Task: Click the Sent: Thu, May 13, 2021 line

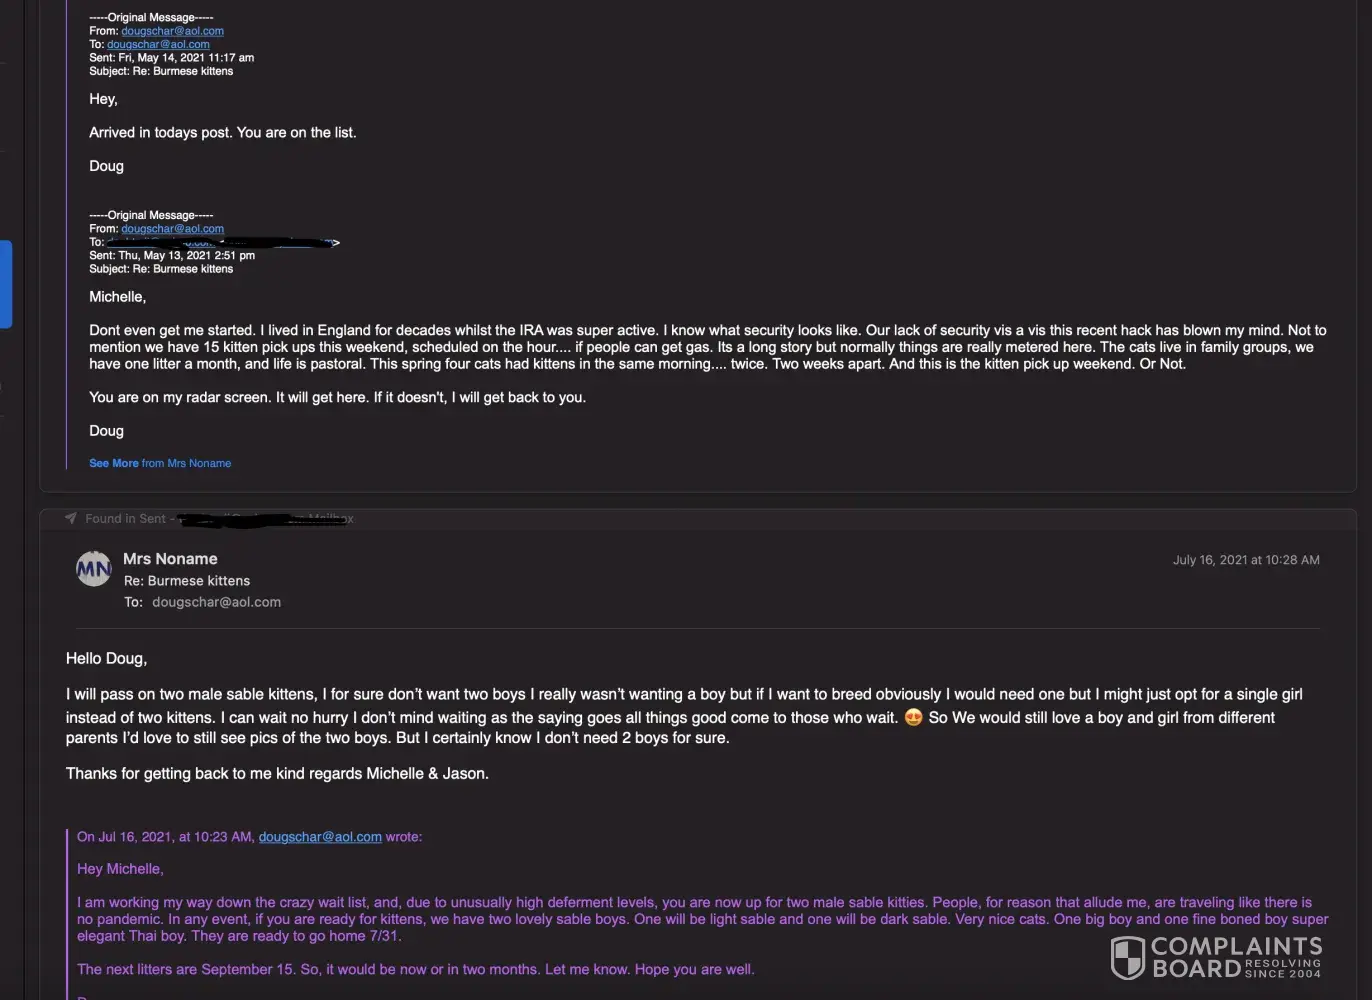Action: coord(172,255)
